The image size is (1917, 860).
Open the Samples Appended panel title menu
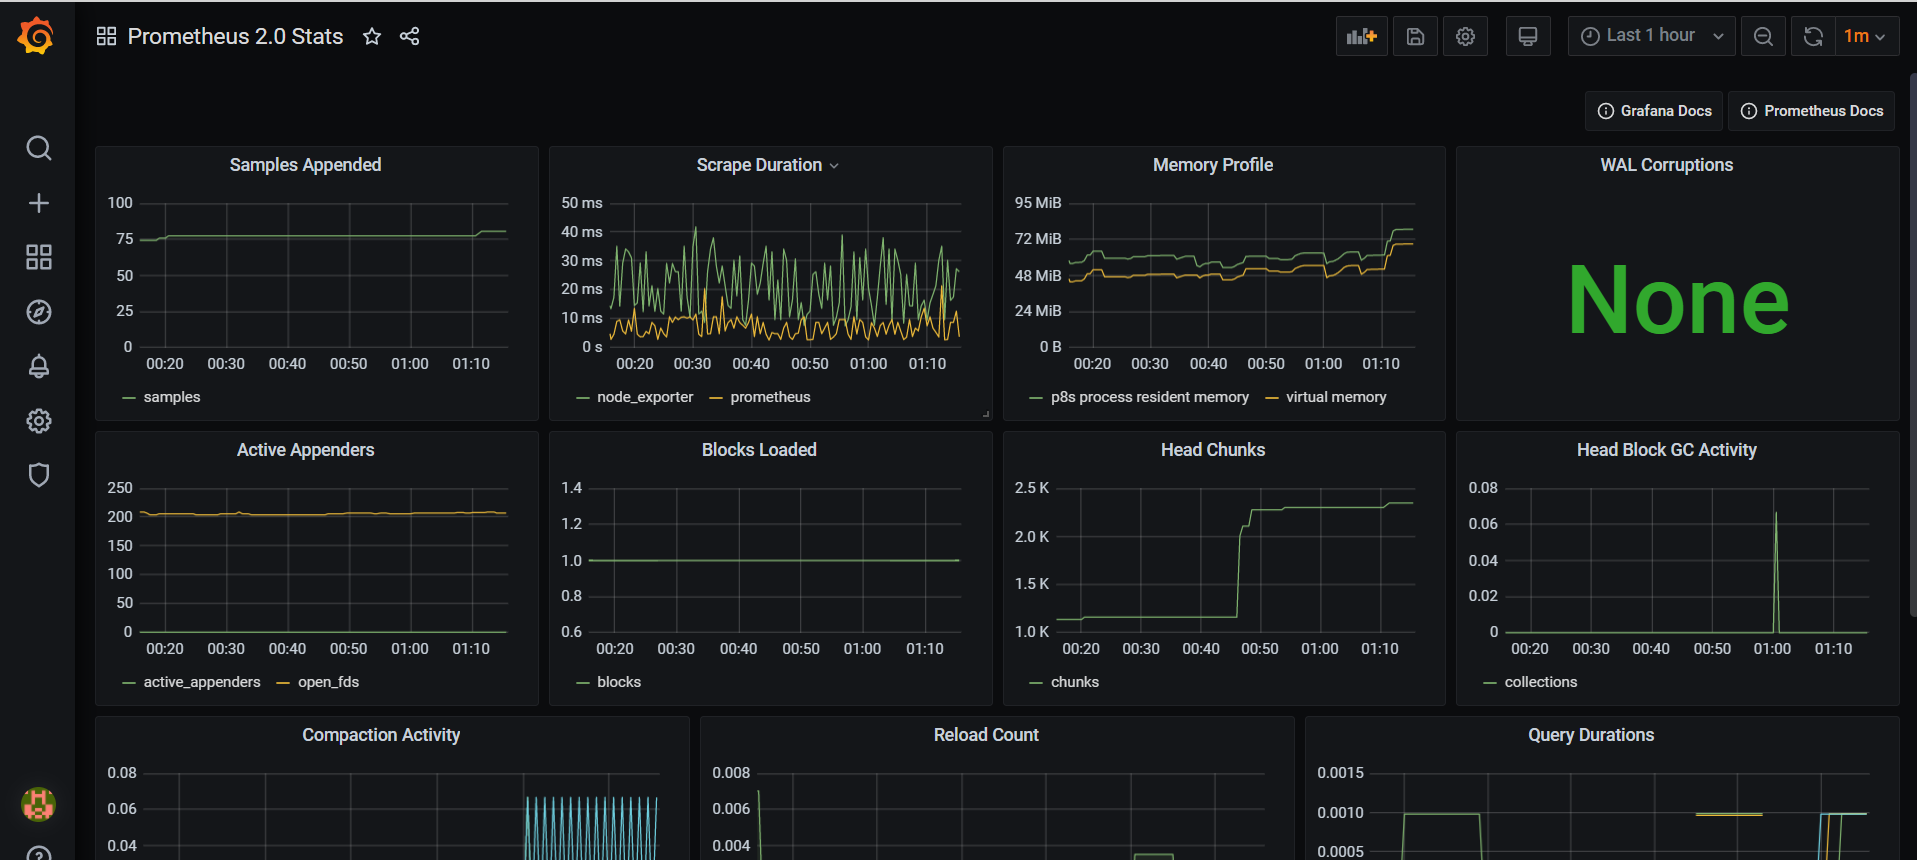[x=305, y=165]
